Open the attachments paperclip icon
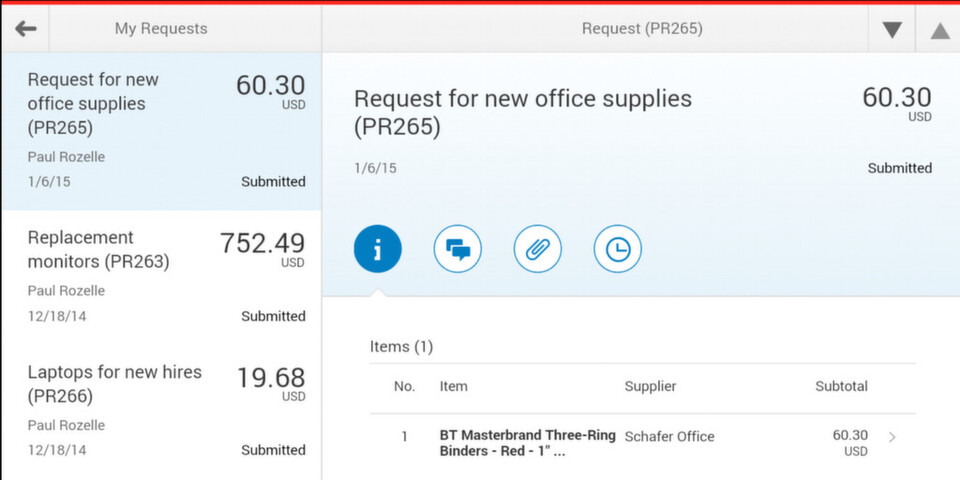This screenshot has width=960, height=480. (x=538, y=249)
